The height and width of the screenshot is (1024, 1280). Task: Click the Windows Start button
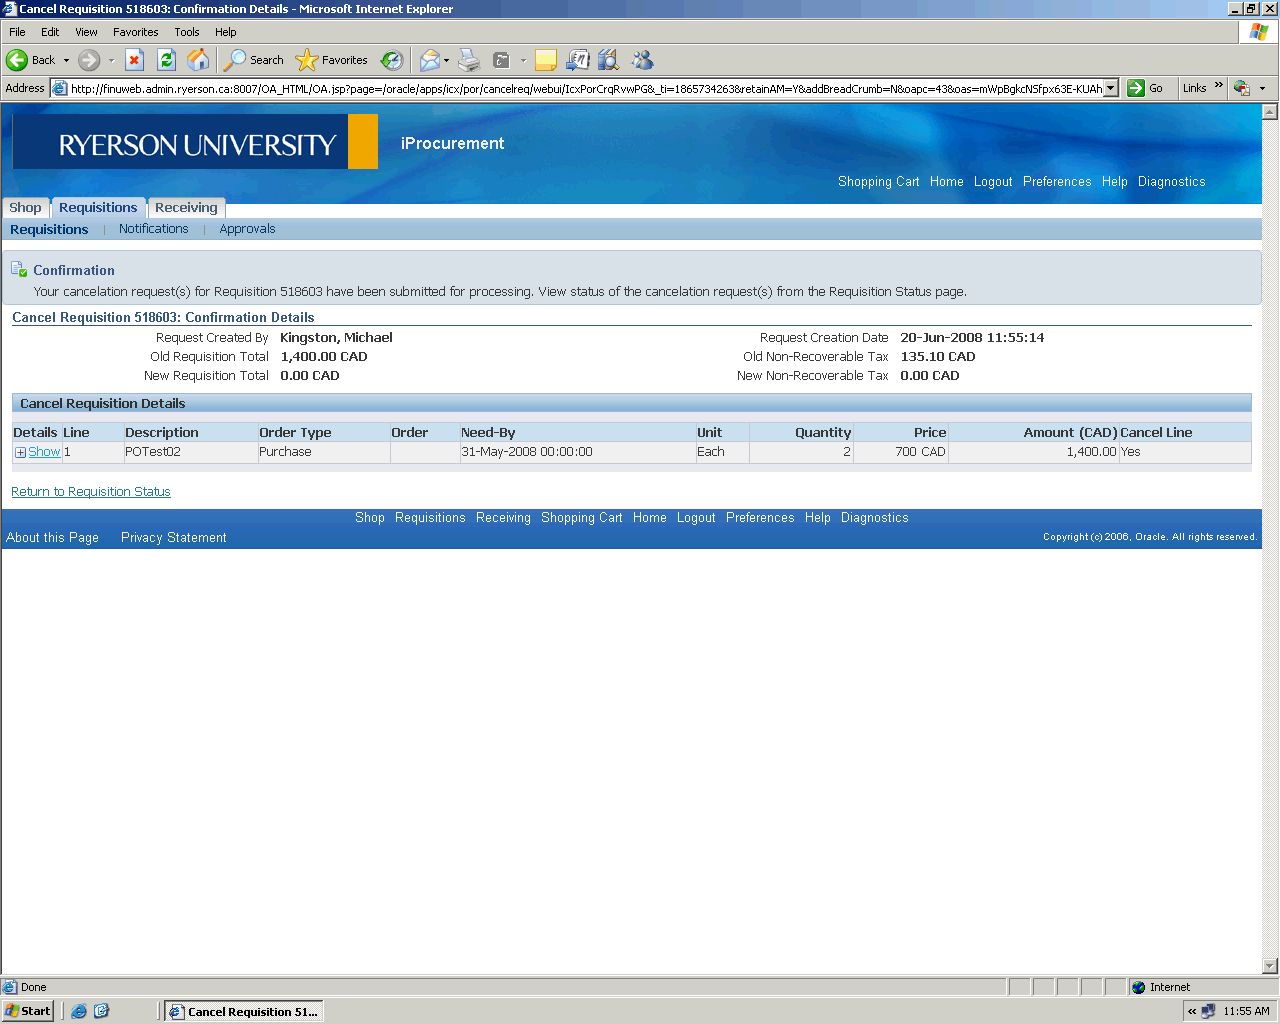pos(28,1011)
